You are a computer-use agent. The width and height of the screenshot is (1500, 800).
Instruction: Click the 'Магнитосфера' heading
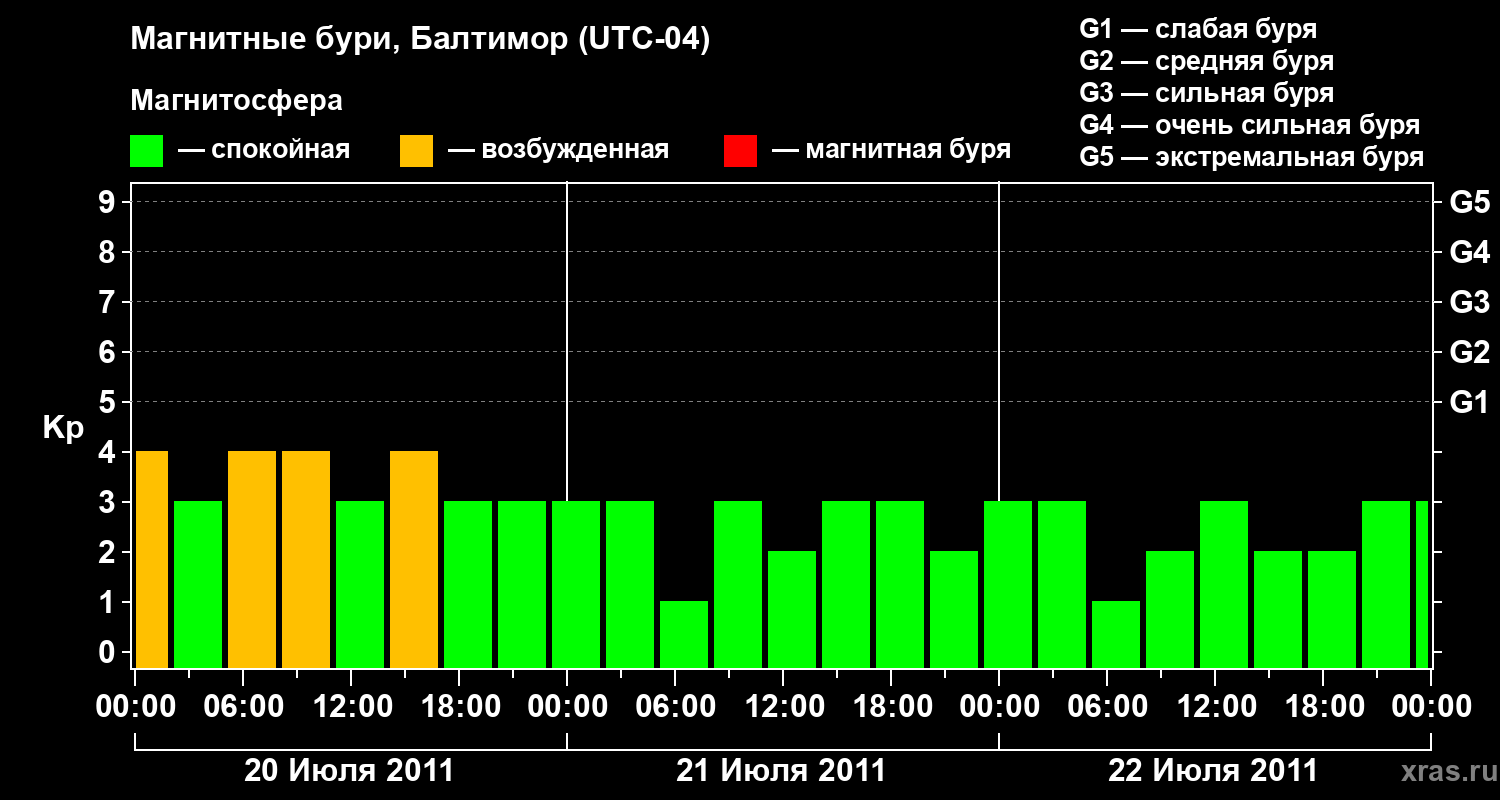click(237, 101)
